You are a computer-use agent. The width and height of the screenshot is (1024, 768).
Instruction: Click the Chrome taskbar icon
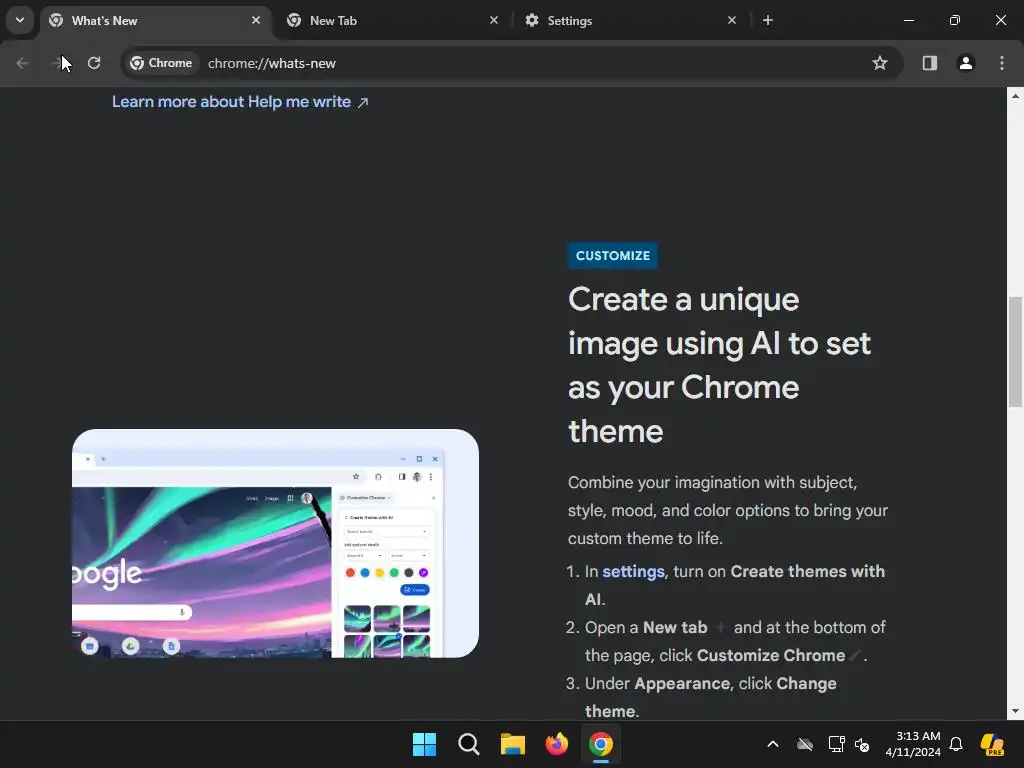click(x=601, y=744)
